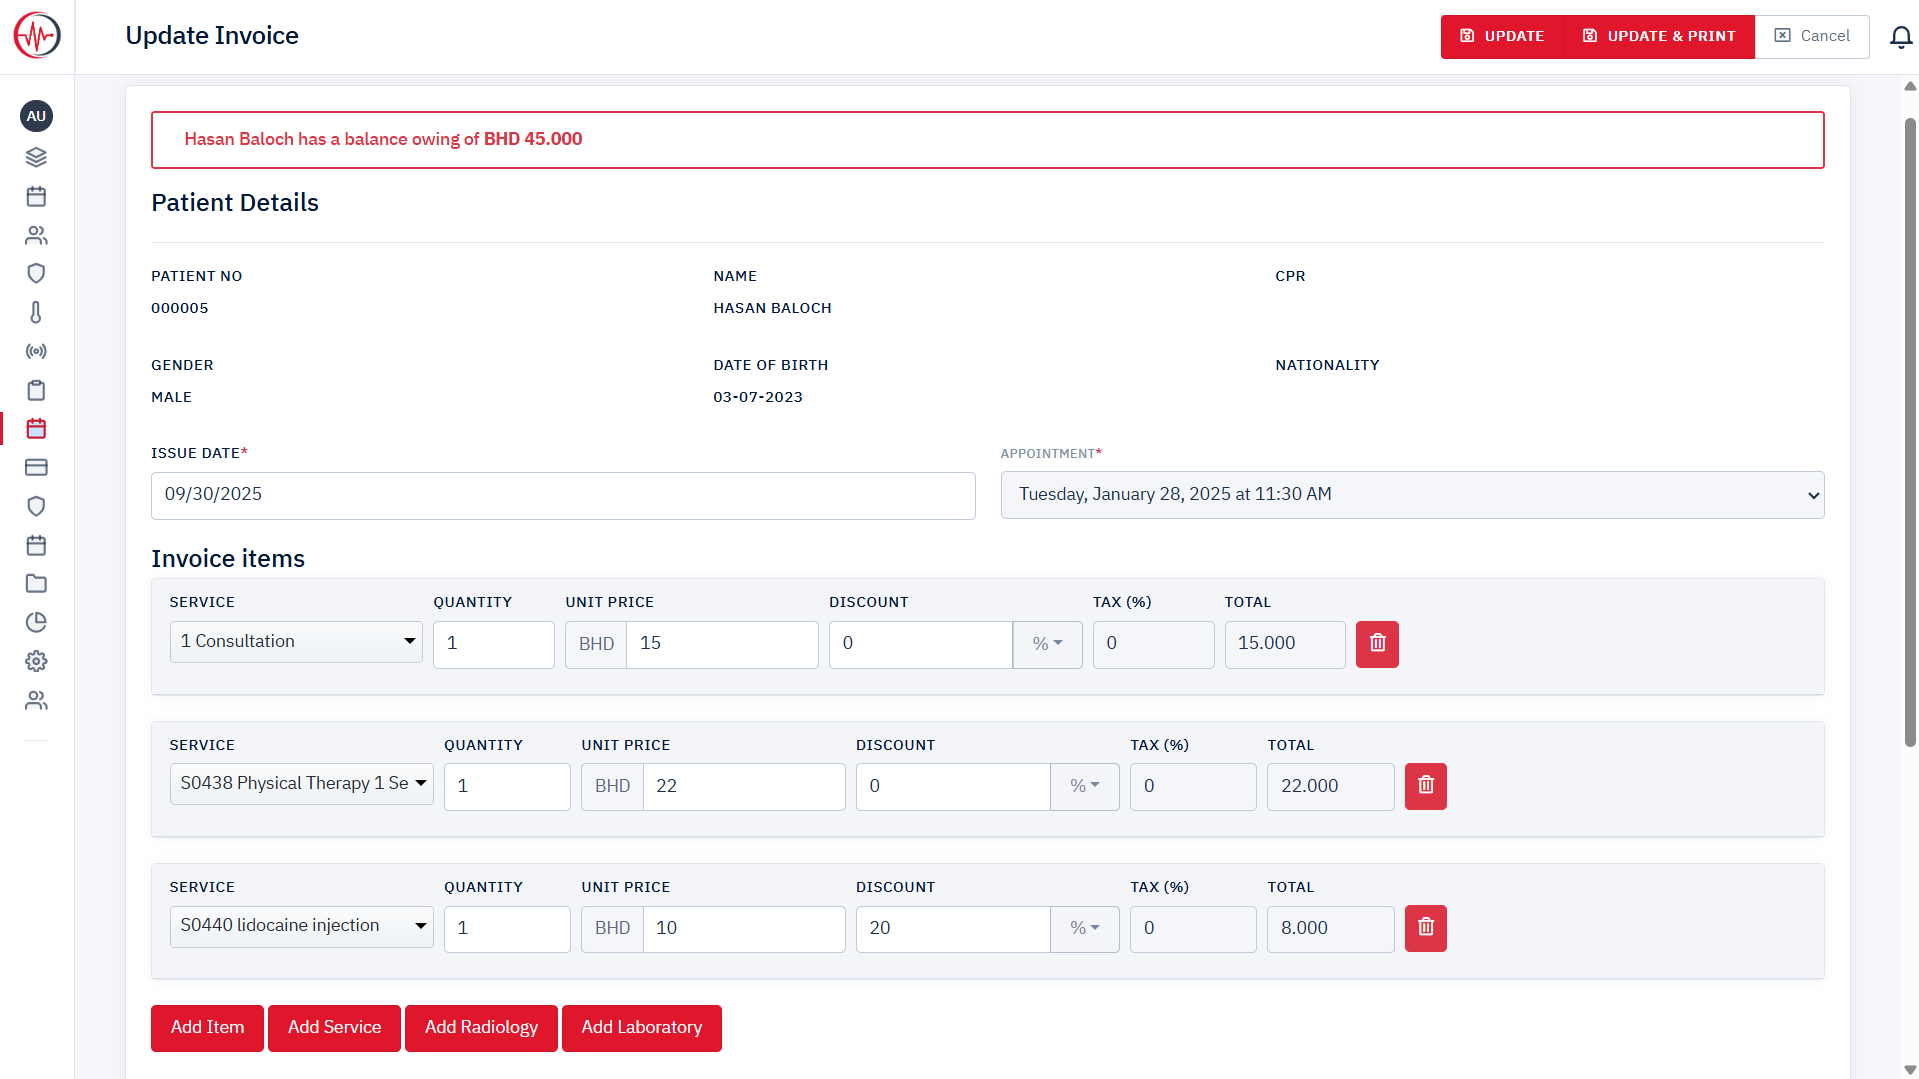The image size is (1919, 1079).
Task: Click the notification bell icon
Action: point(1900,37)
